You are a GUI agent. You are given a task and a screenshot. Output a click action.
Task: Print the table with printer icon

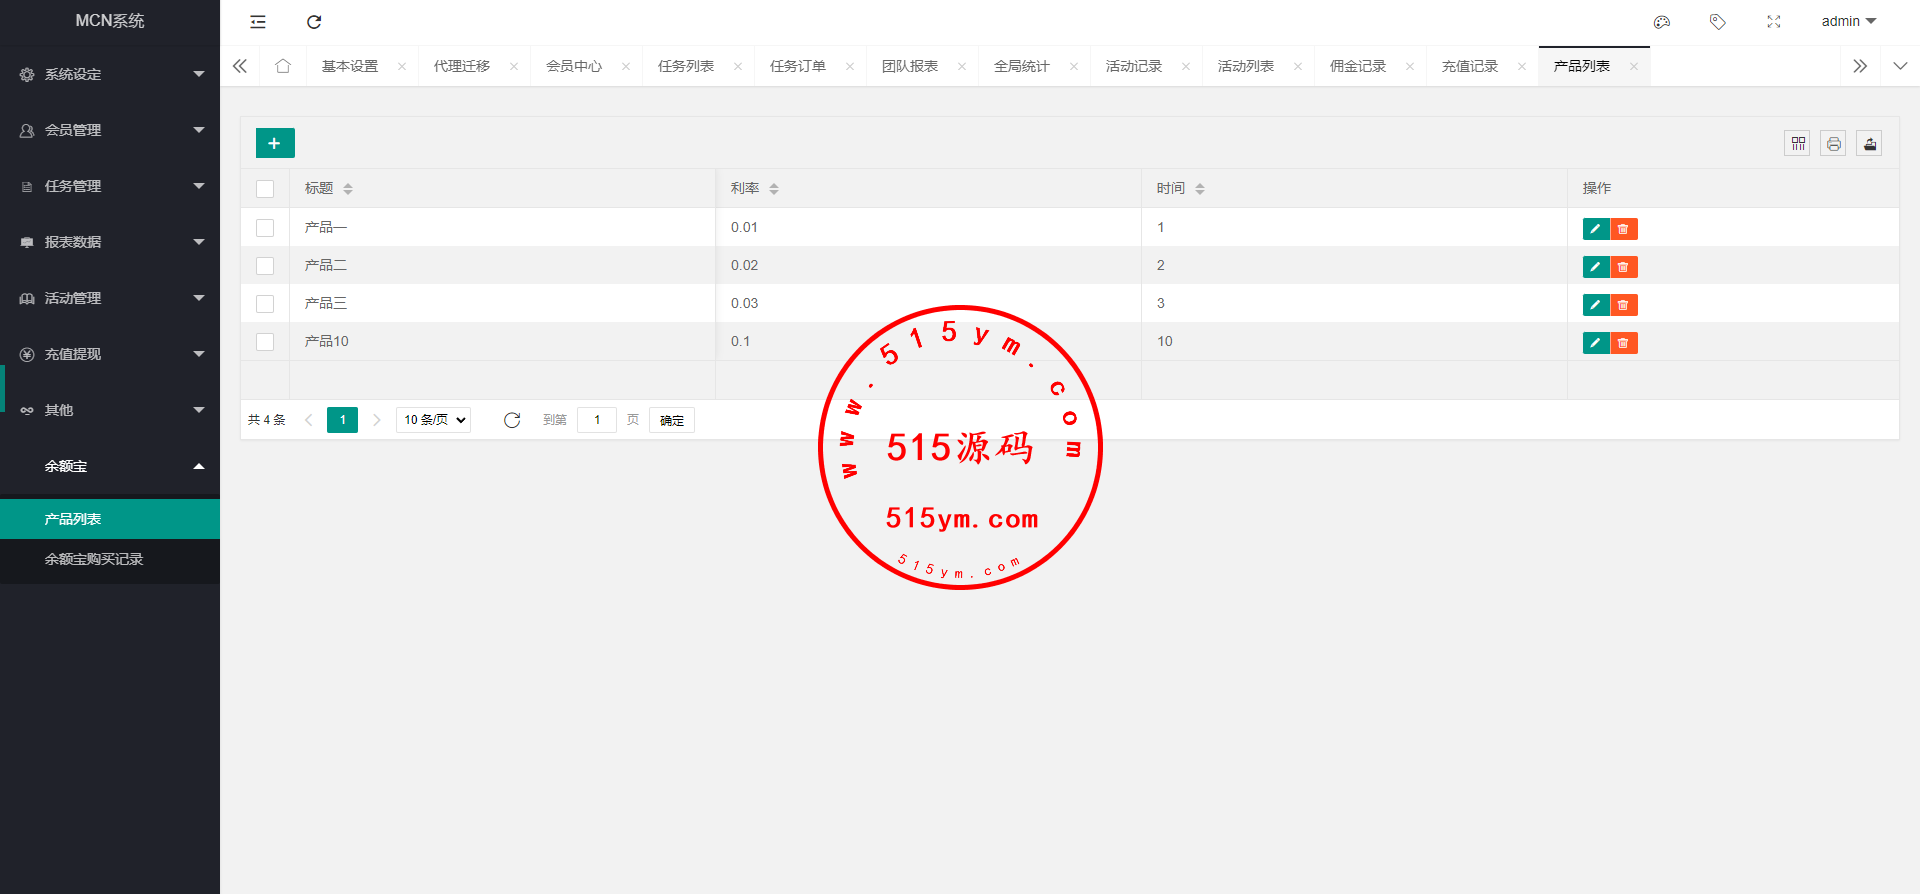click(x=1833, y=144)
